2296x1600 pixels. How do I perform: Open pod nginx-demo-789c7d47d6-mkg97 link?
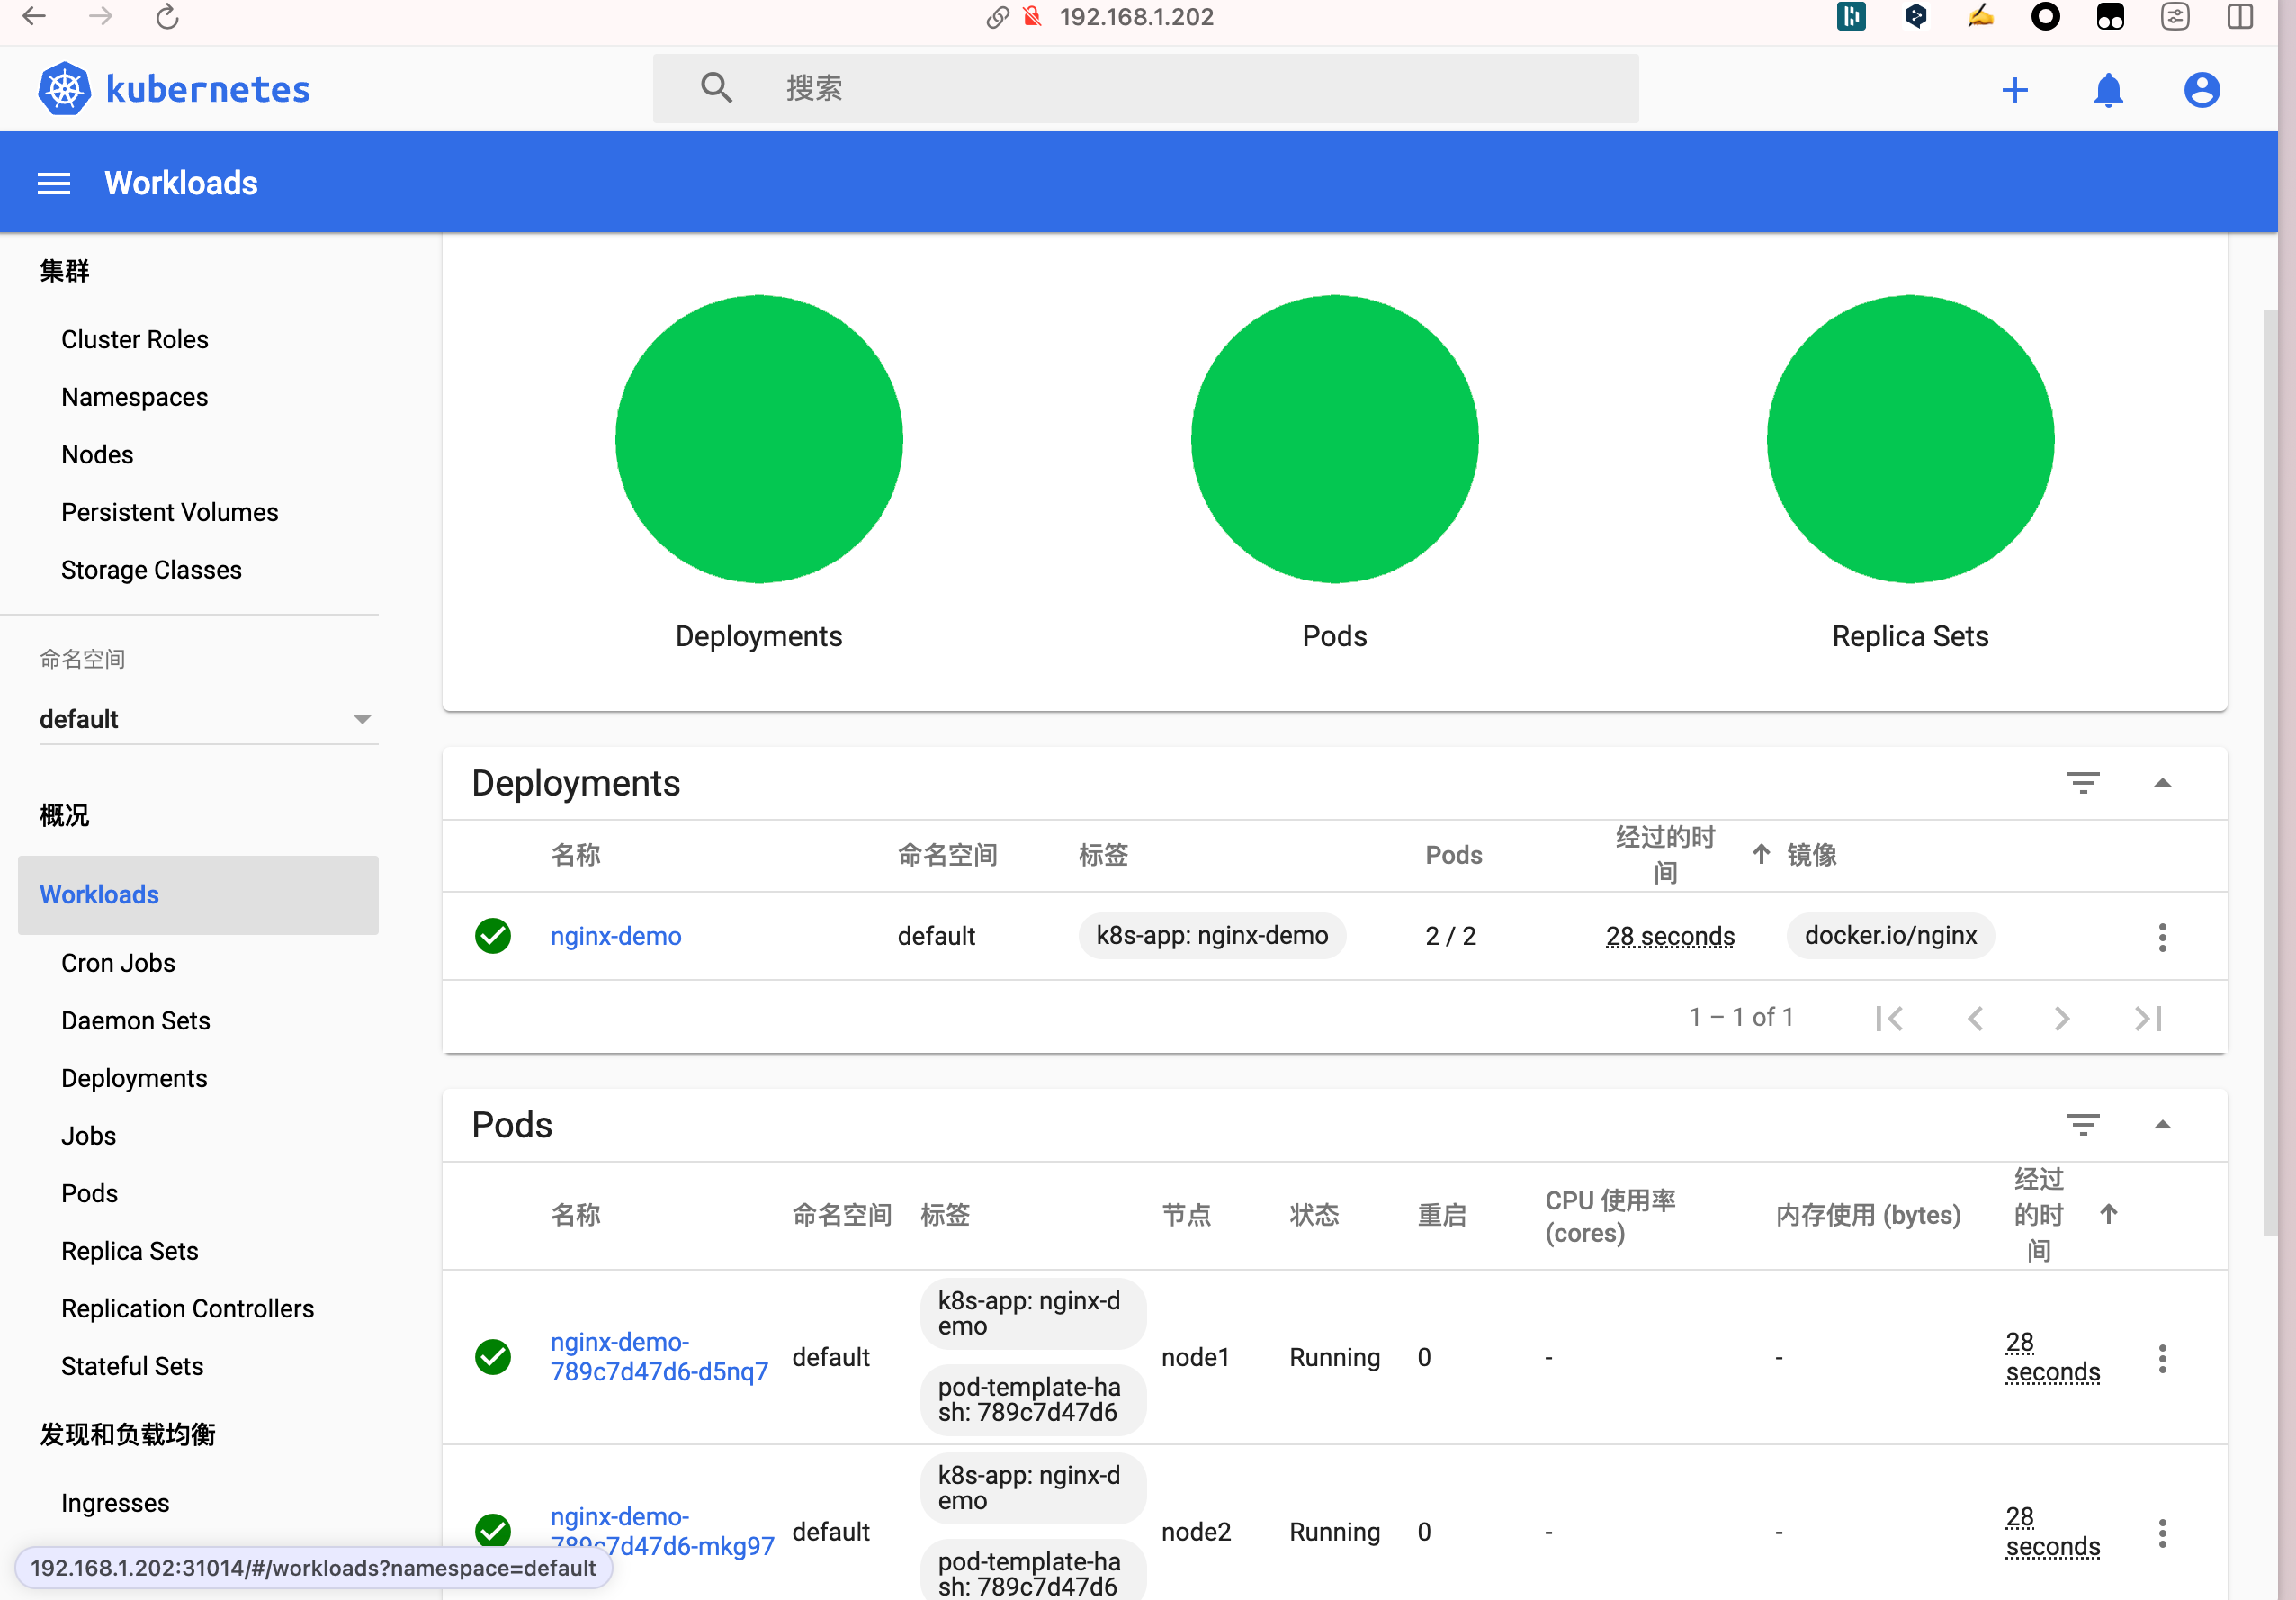click(662, 1530)
